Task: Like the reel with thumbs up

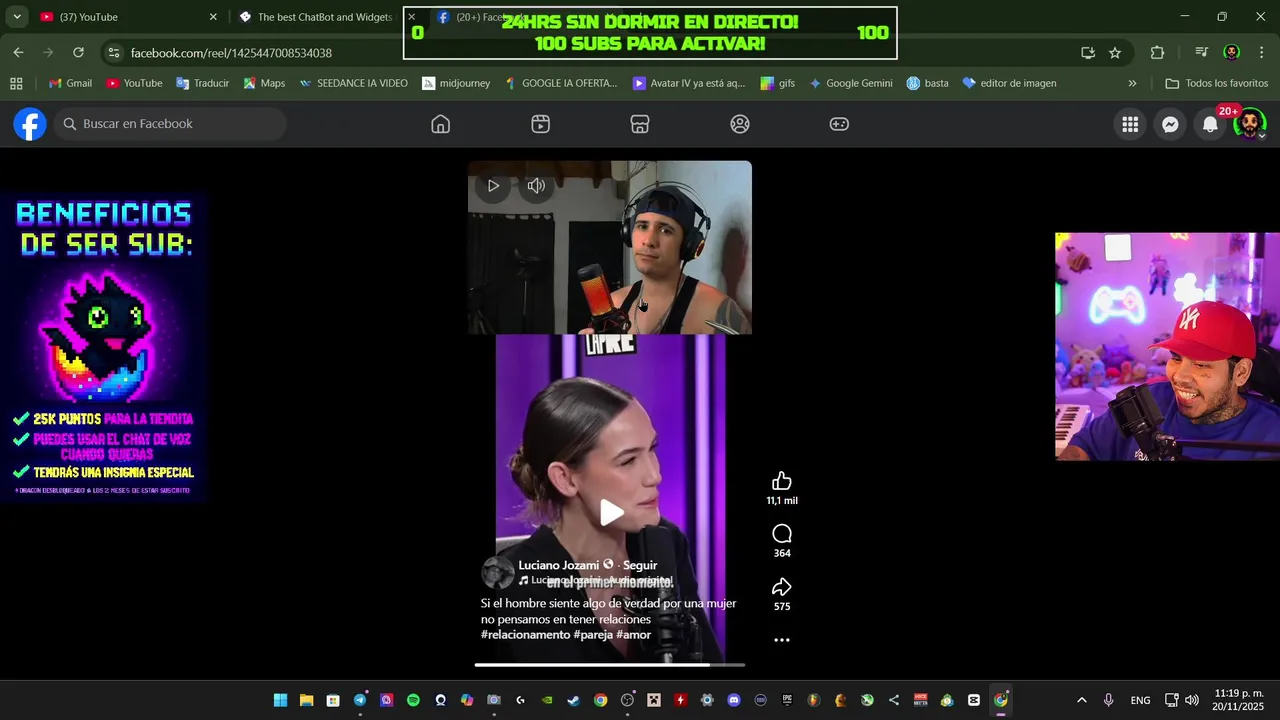Action: [x=782, y=481]
